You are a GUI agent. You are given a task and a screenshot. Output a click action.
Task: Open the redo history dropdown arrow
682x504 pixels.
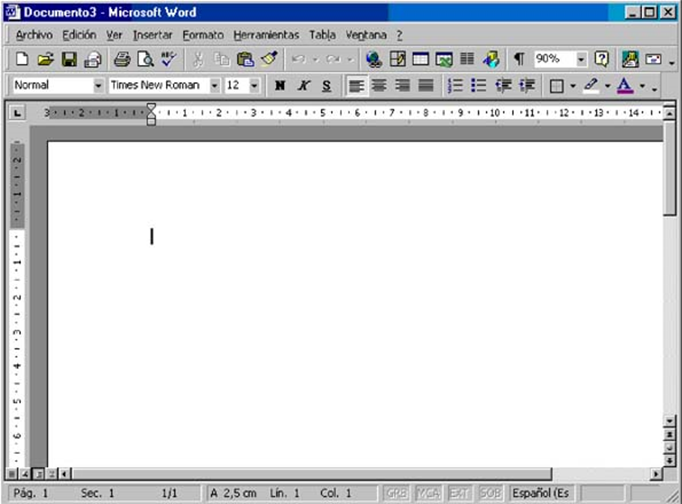[x=351, y=59]
